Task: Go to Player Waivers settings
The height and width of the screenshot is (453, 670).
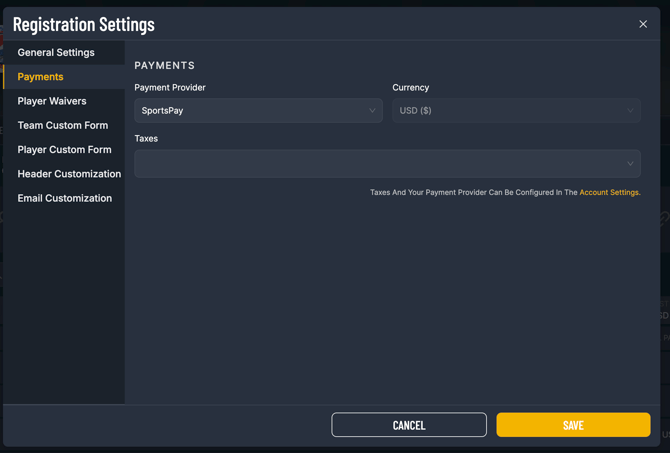Action: (x=52, y=101)
